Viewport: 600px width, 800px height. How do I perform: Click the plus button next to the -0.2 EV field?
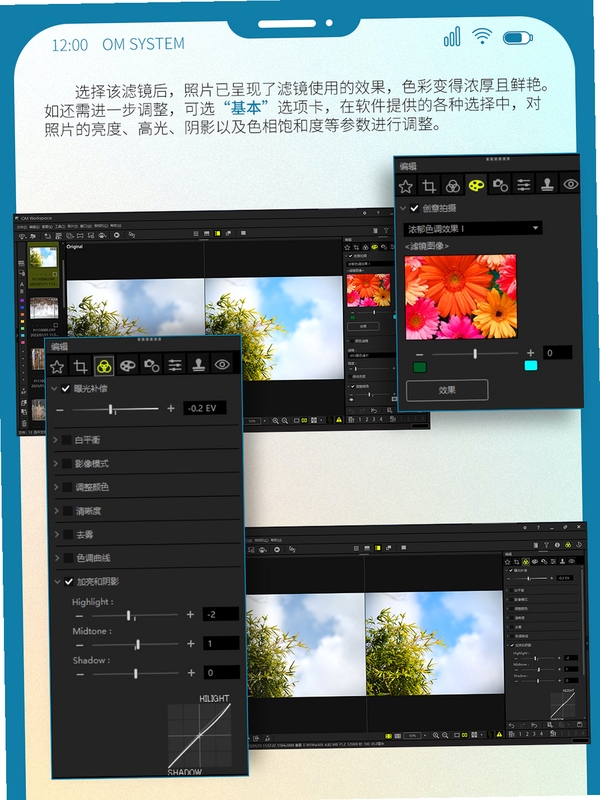coord(170,408)
